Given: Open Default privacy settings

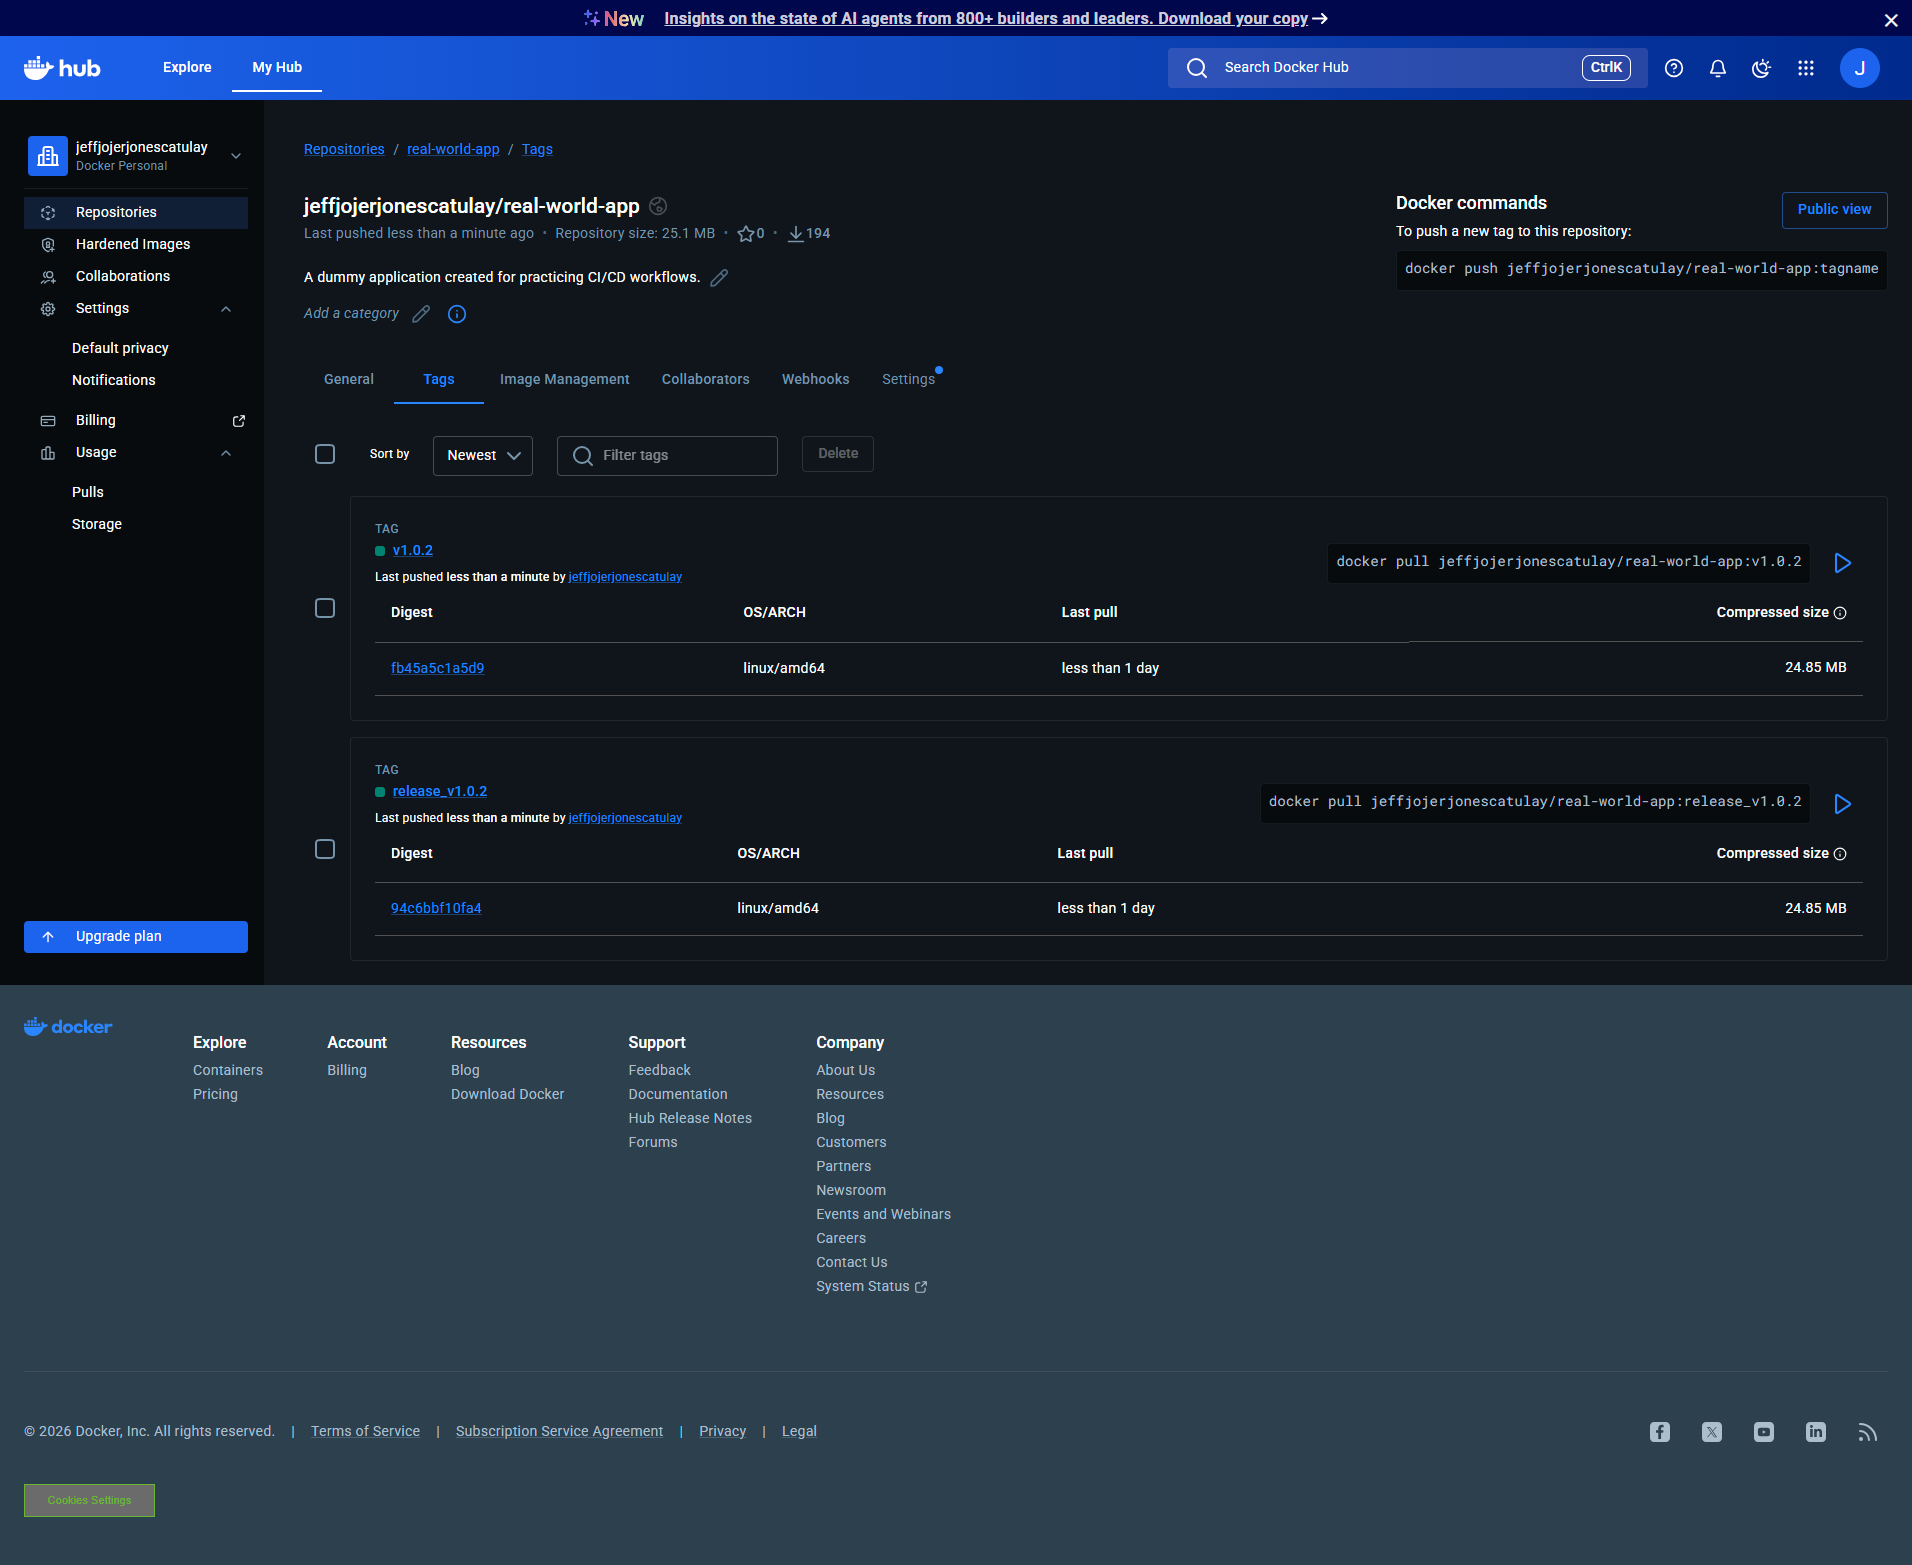Looking at the screenshot, I should pos(120,348).
